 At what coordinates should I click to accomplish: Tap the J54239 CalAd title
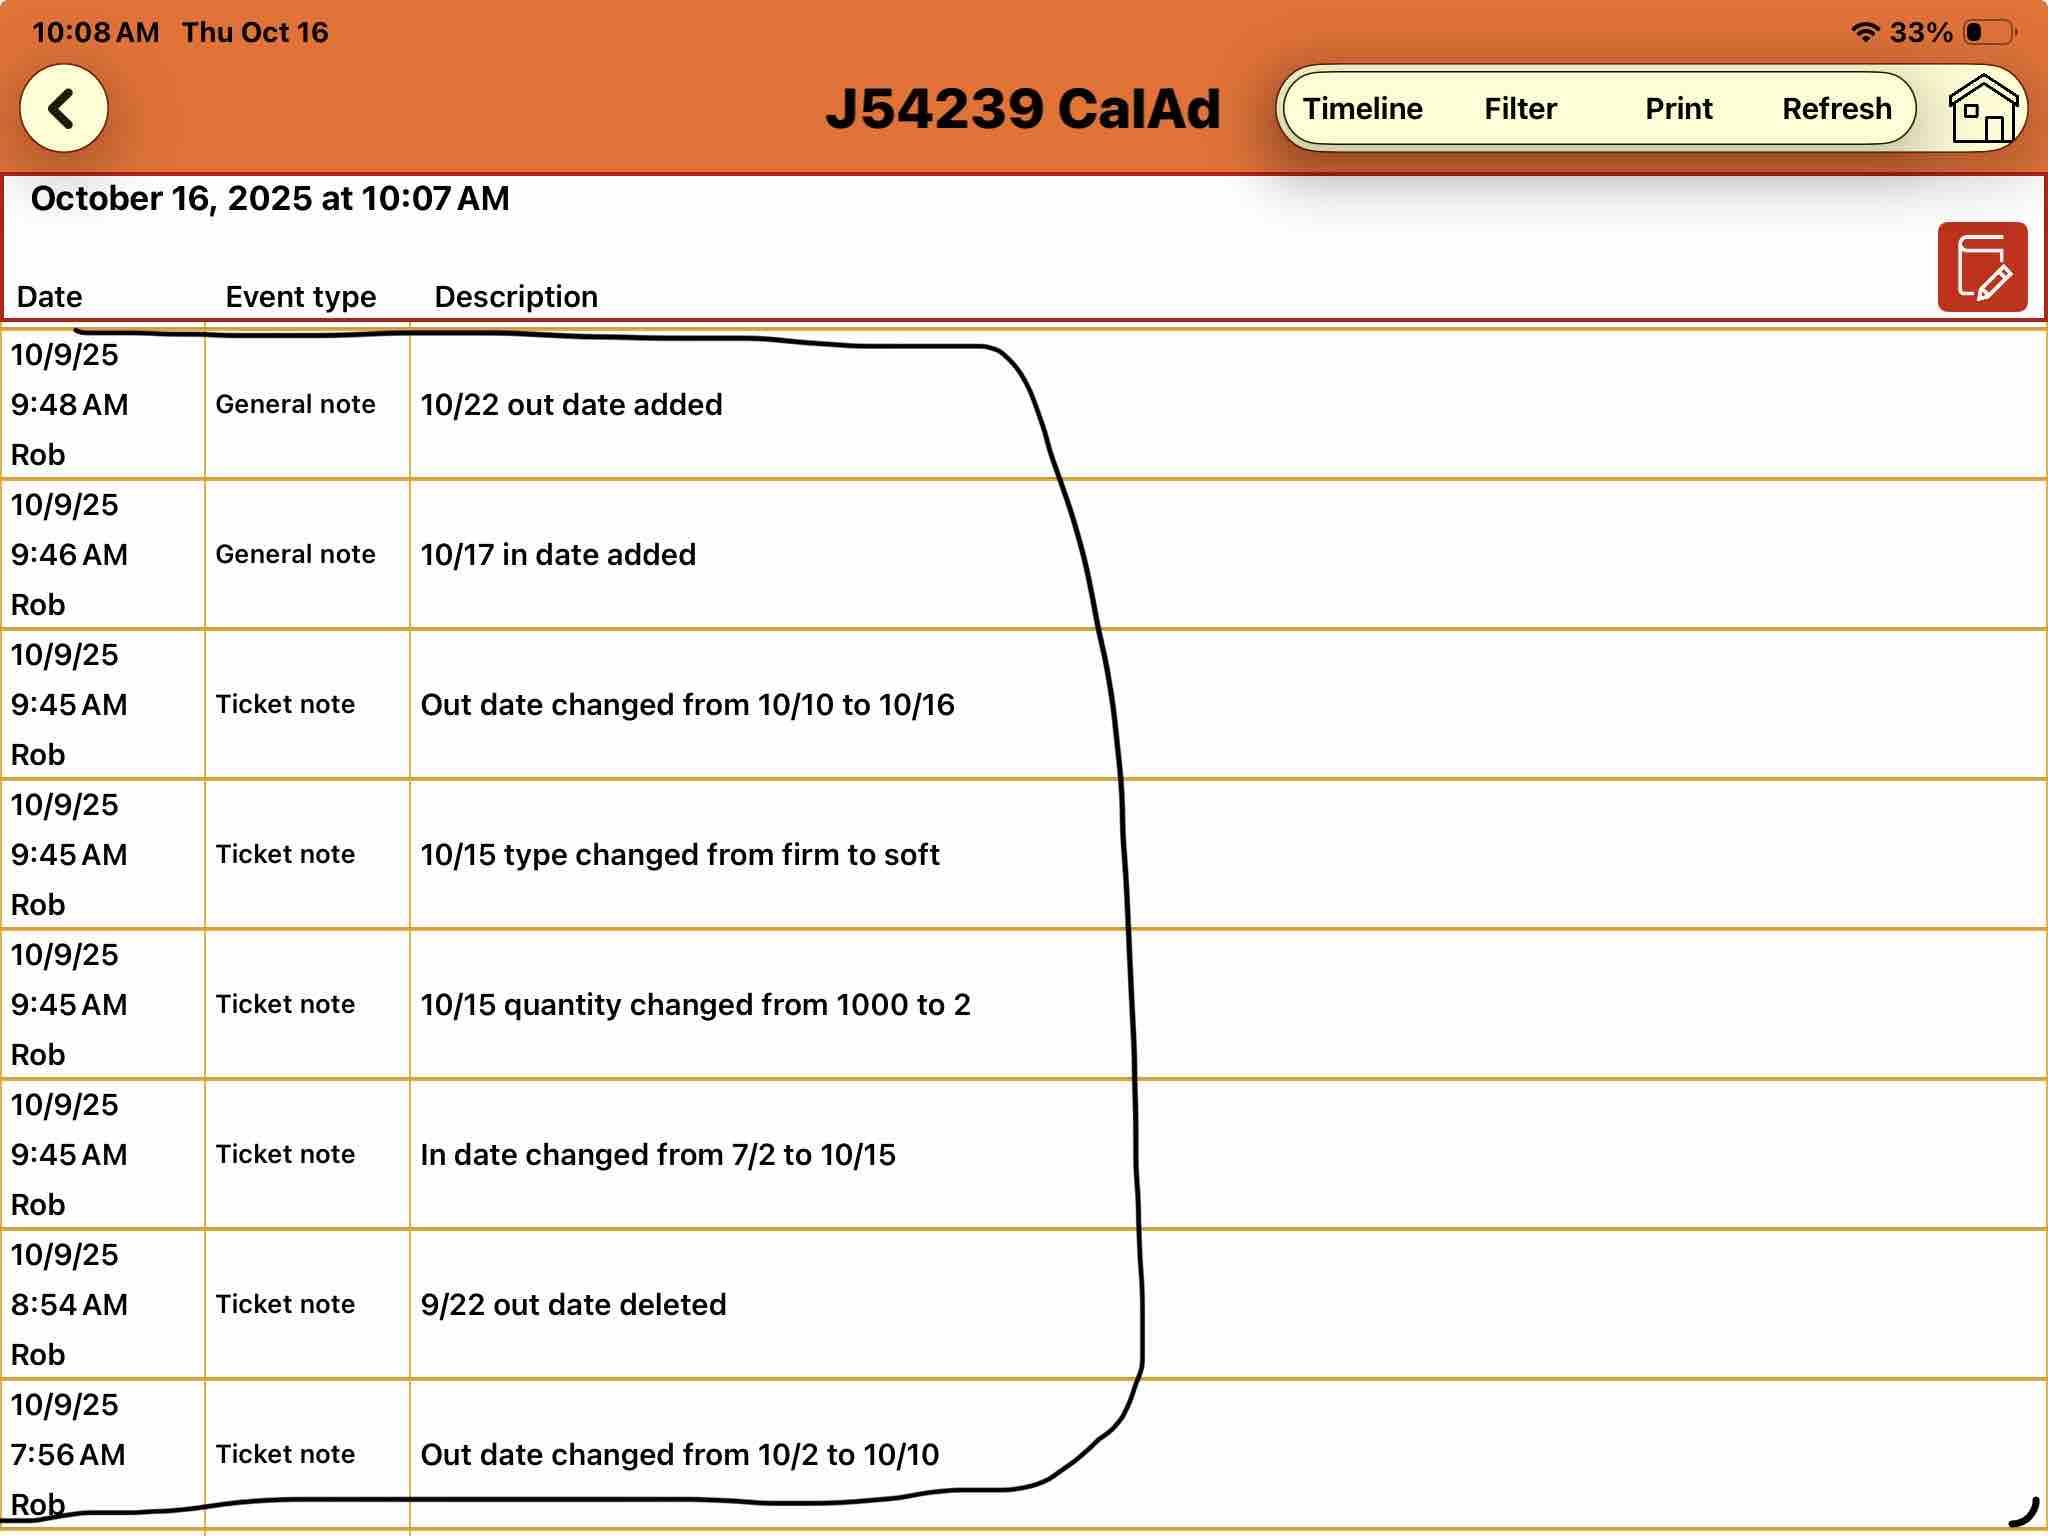click(x=1022, y=109)
